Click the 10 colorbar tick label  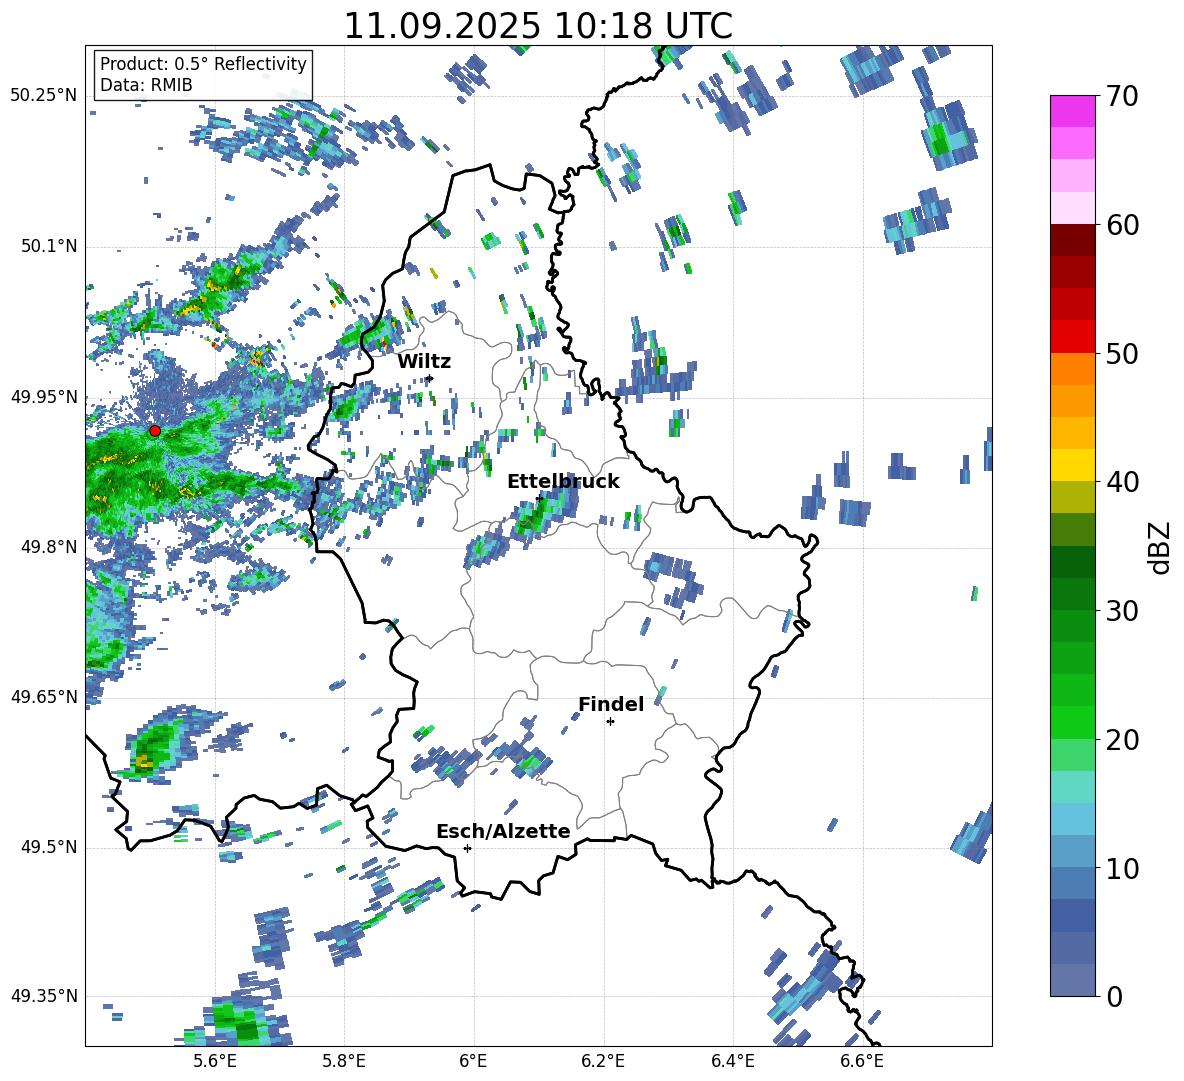pos(1122,868)
